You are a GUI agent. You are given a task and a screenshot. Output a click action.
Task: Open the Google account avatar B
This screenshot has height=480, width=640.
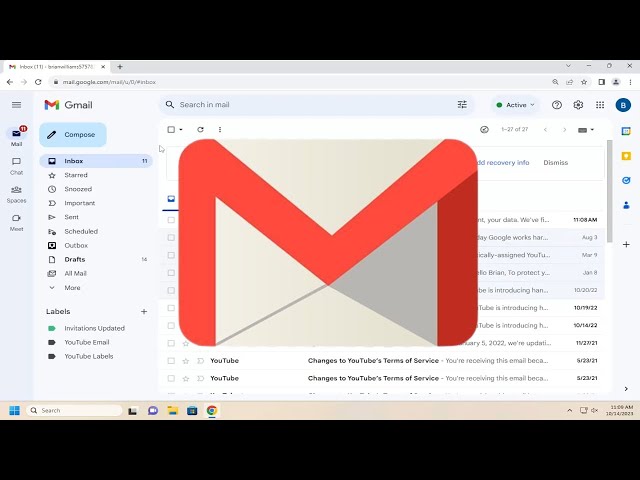pos(623,105)
